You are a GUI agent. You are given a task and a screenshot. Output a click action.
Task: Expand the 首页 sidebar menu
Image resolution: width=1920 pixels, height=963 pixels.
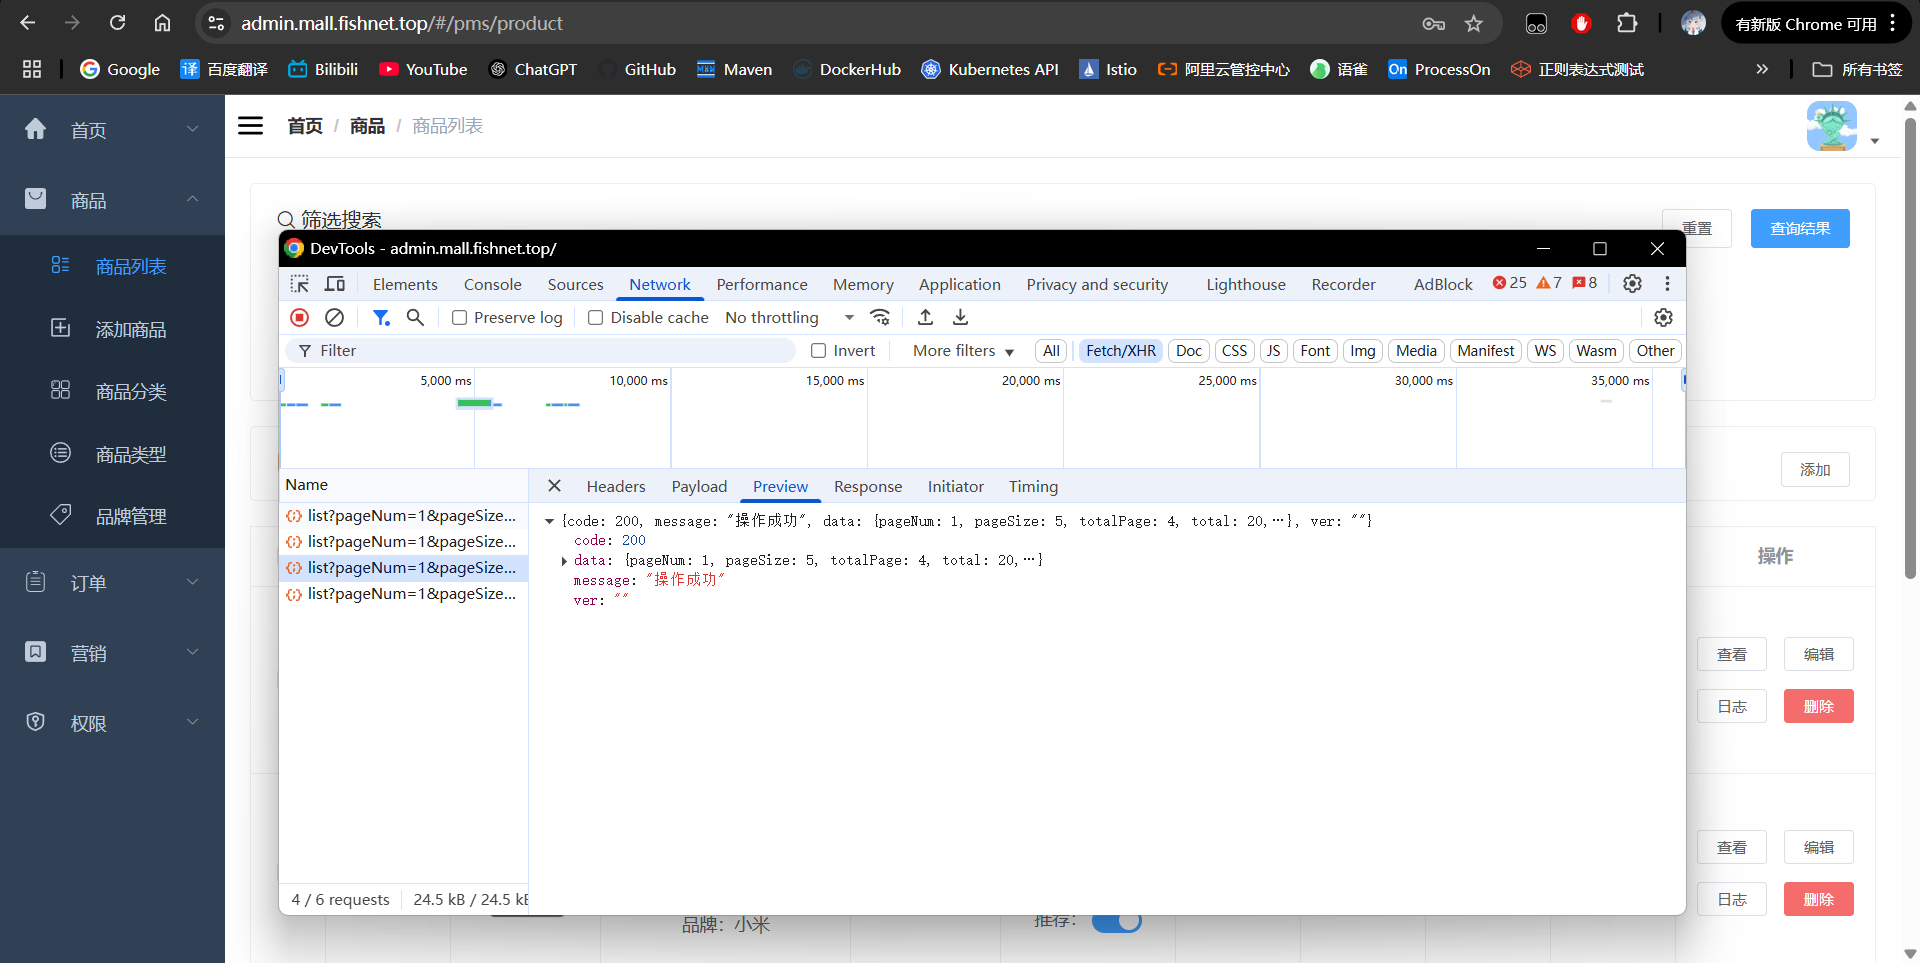point(112,130)
